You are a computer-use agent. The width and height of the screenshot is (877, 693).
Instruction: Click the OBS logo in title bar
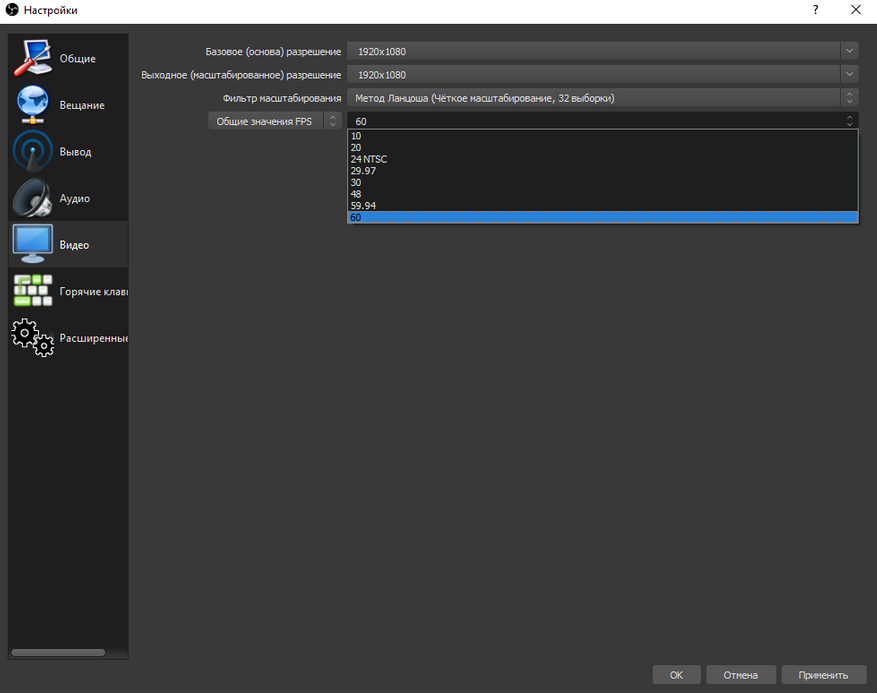[x=12, y=10]
